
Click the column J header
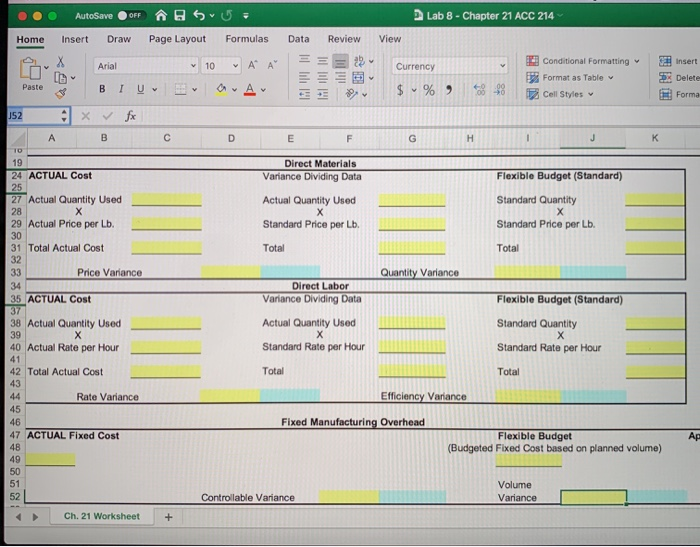pos(592,138)
